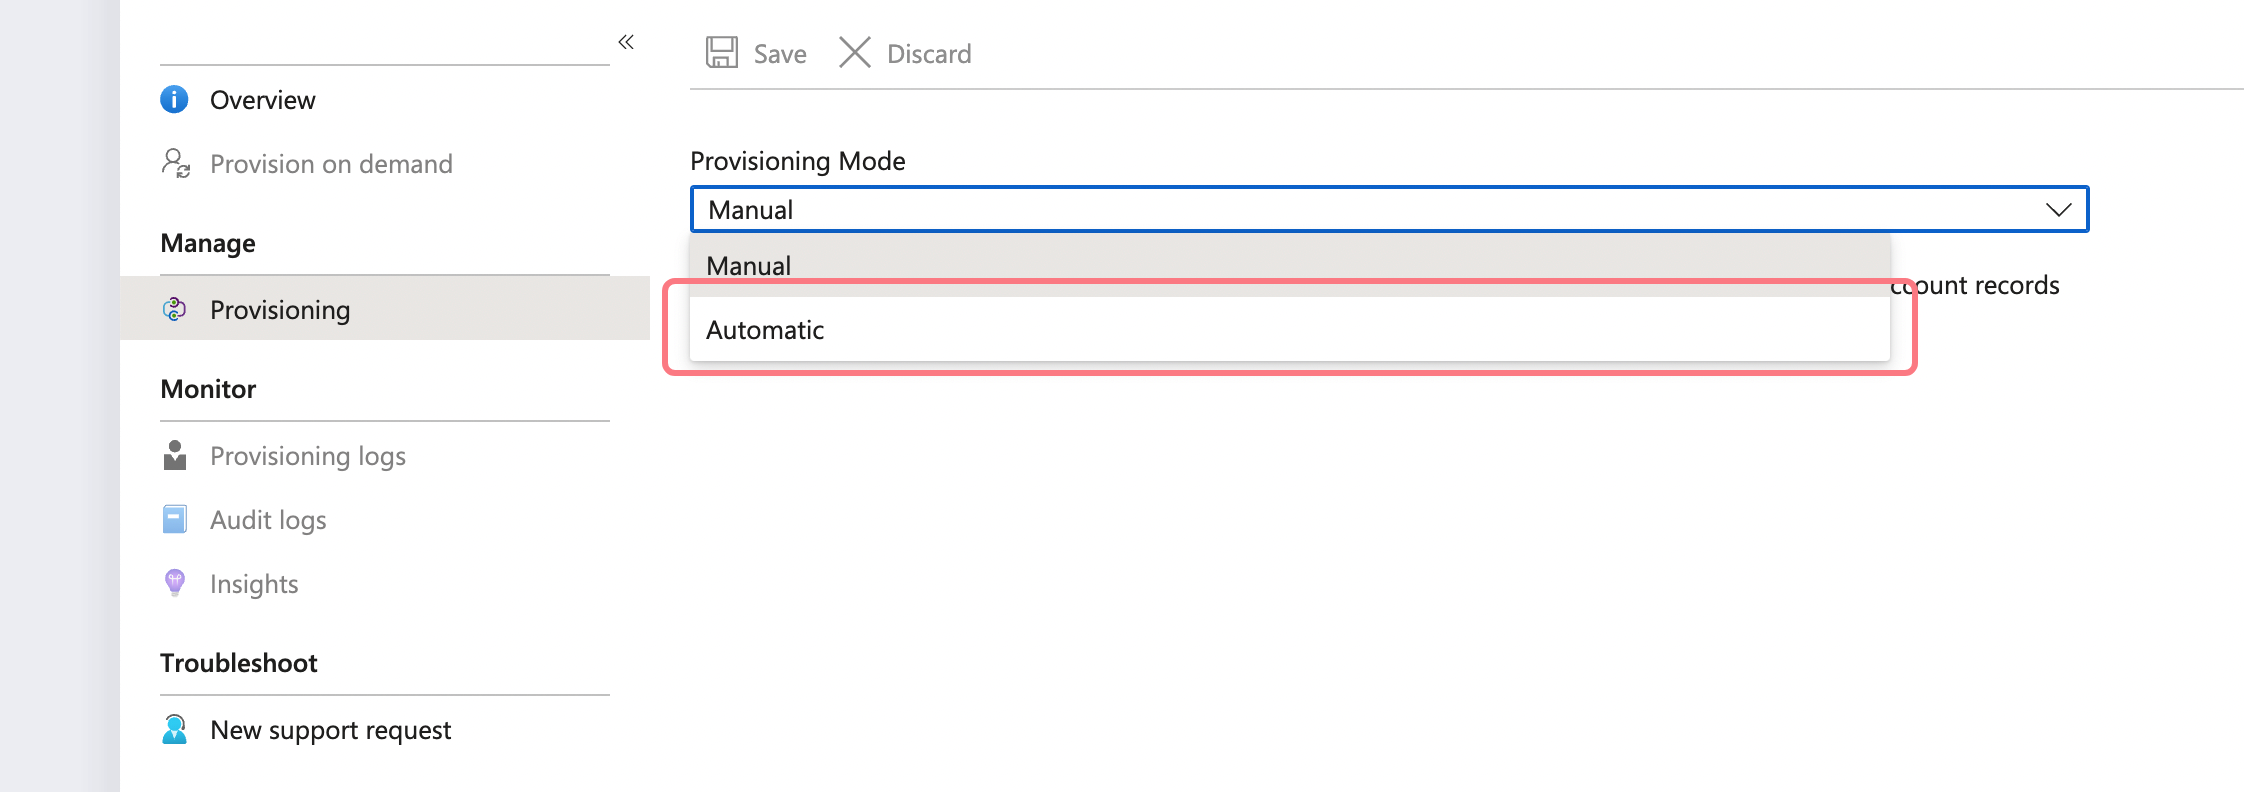Open the Overview menu item
Screen dimensions: 2244x792
[262, 100]
